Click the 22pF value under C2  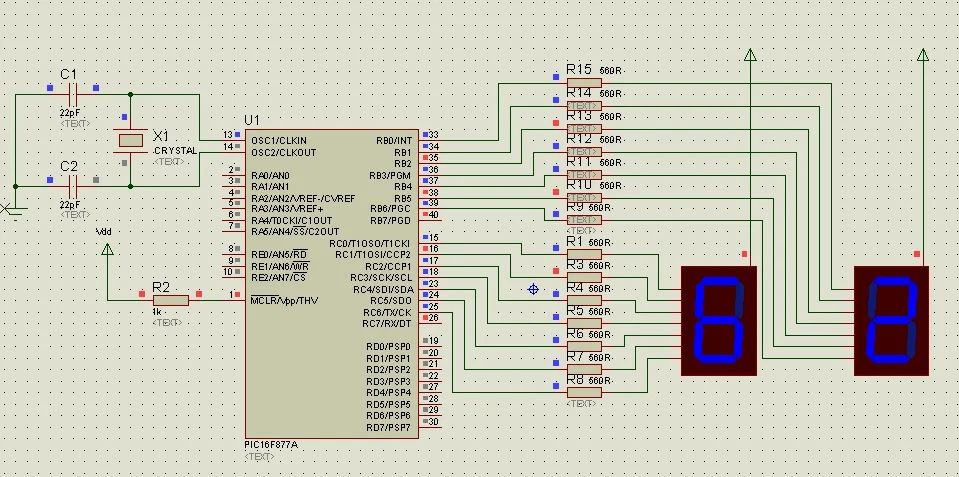pyautogui.click(x=70, y=205)
